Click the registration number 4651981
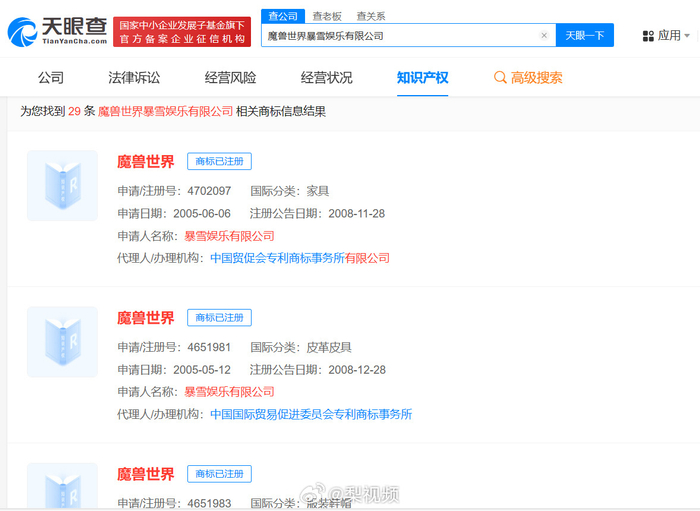Screen dimensions: 700x511 [x=209, y=347]
